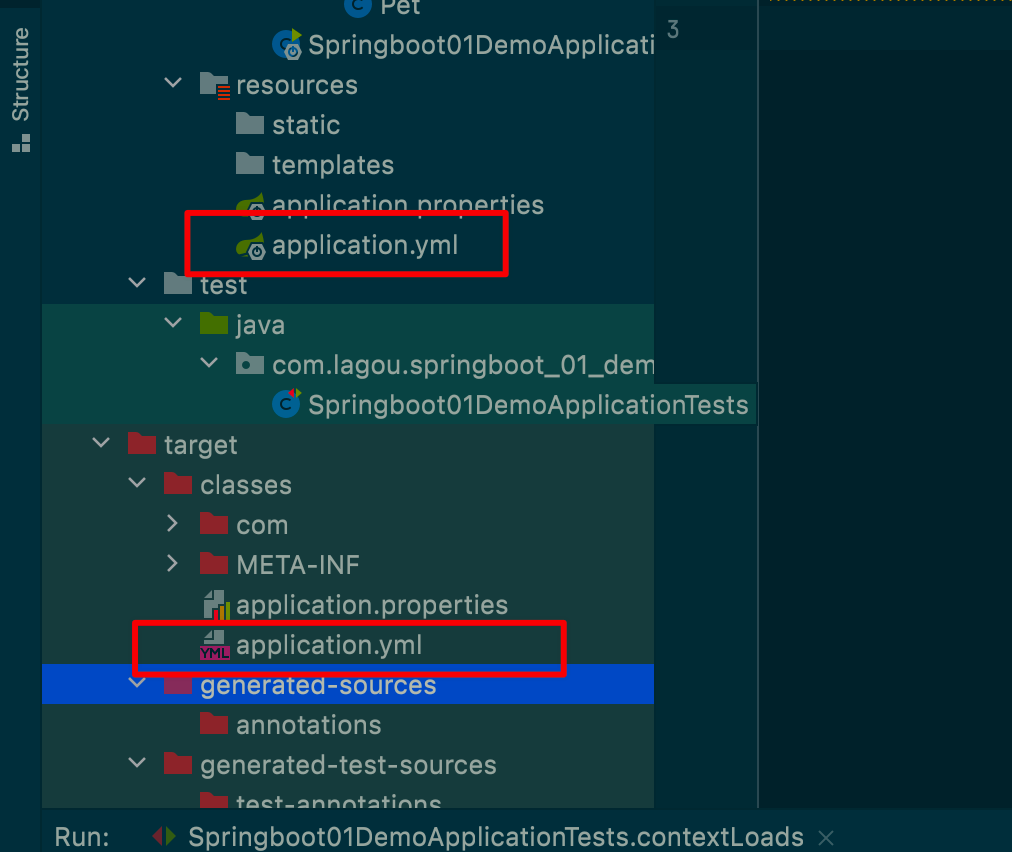Click the YML file icon under classes
The width and height of the screenshot is (1012, 852).
(214, 645)
